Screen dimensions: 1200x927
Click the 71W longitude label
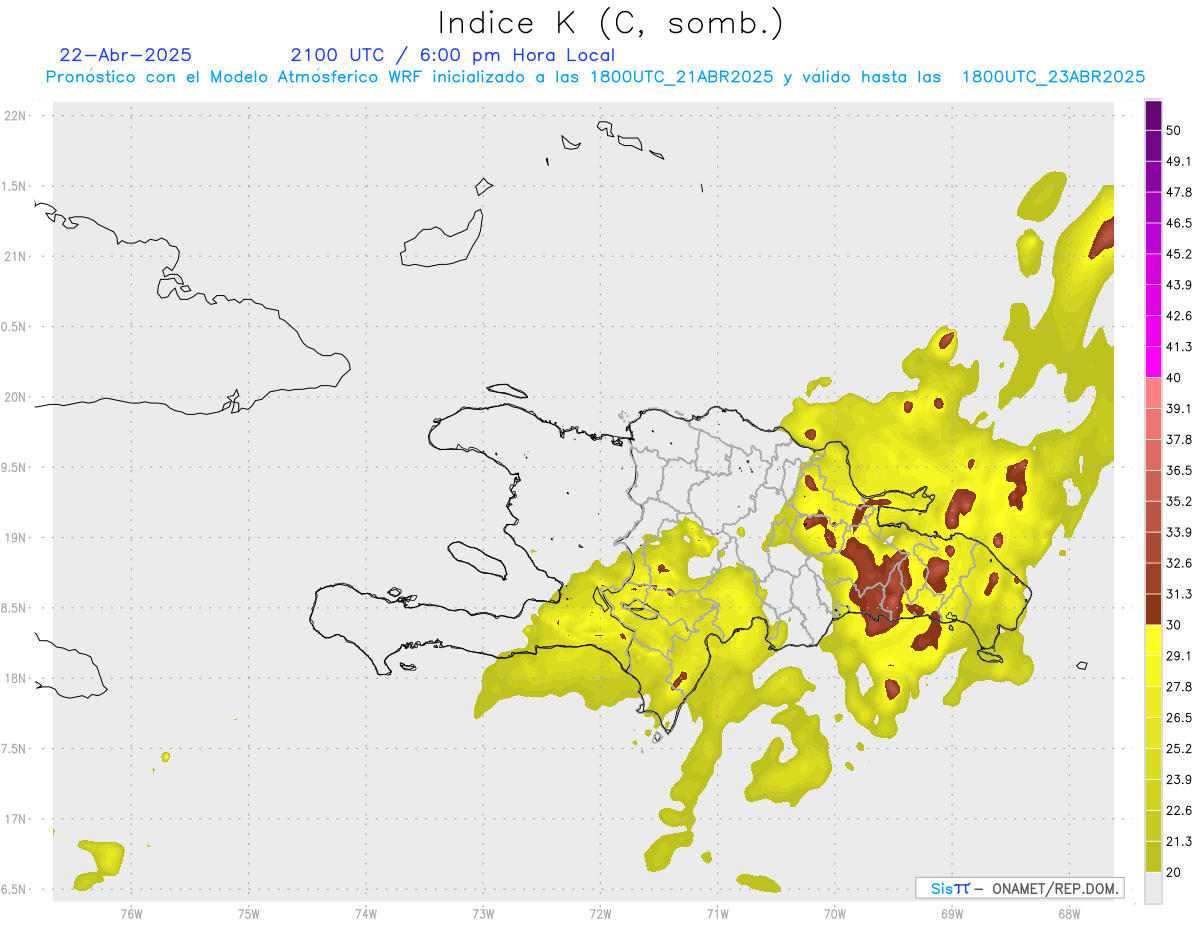click(x=717, y=913)
